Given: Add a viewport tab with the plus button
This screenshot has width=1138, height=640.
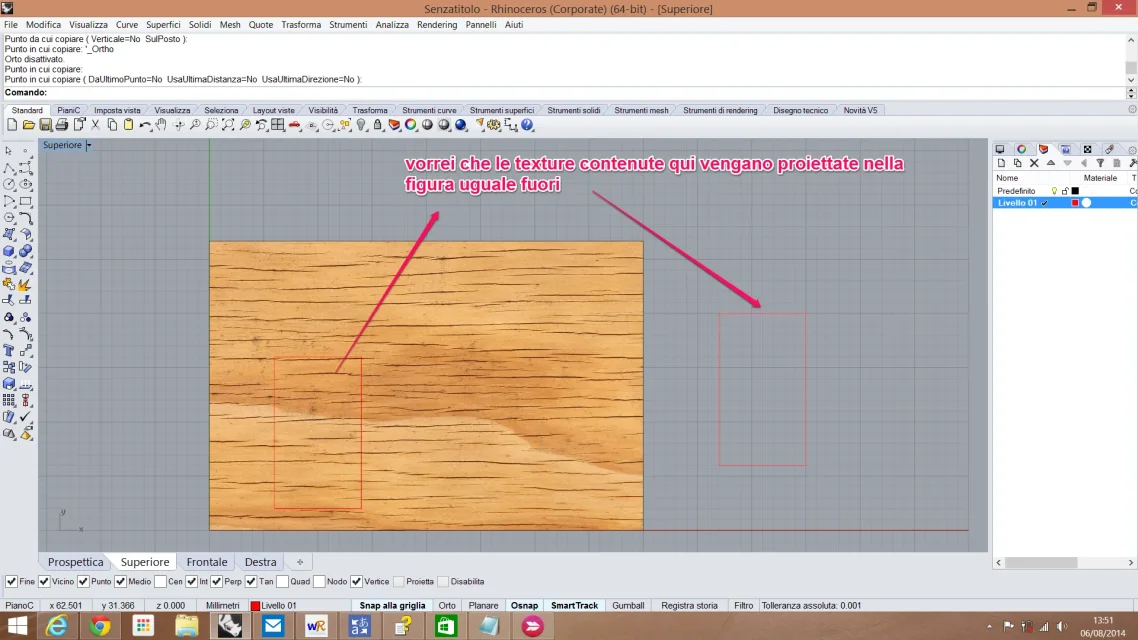Looking at the screenshot, I should point(300,562).
